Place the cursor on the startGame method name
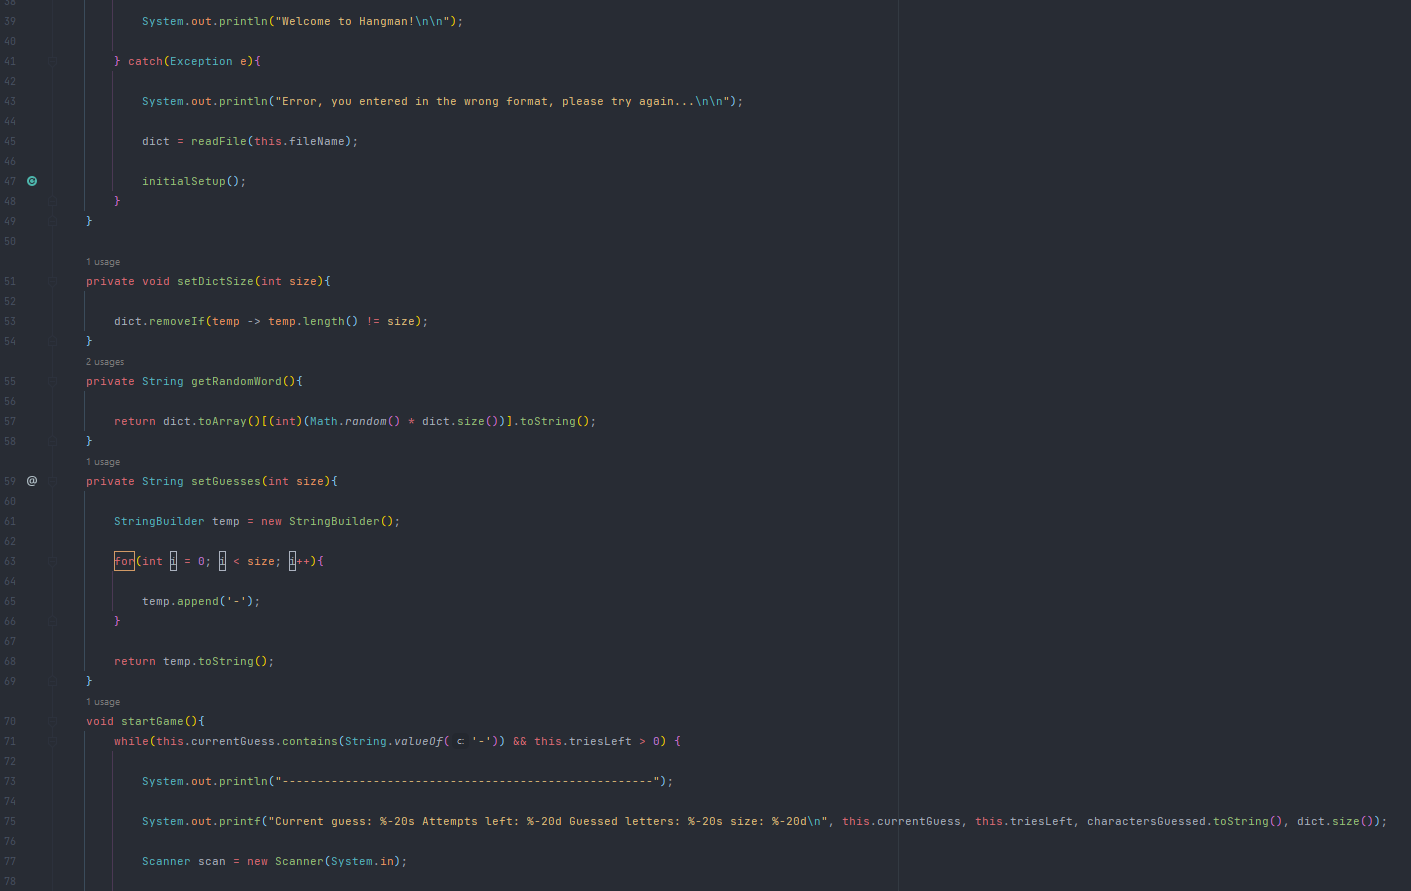The width and height of the screenshot is (1411, 891). (152, 721)
